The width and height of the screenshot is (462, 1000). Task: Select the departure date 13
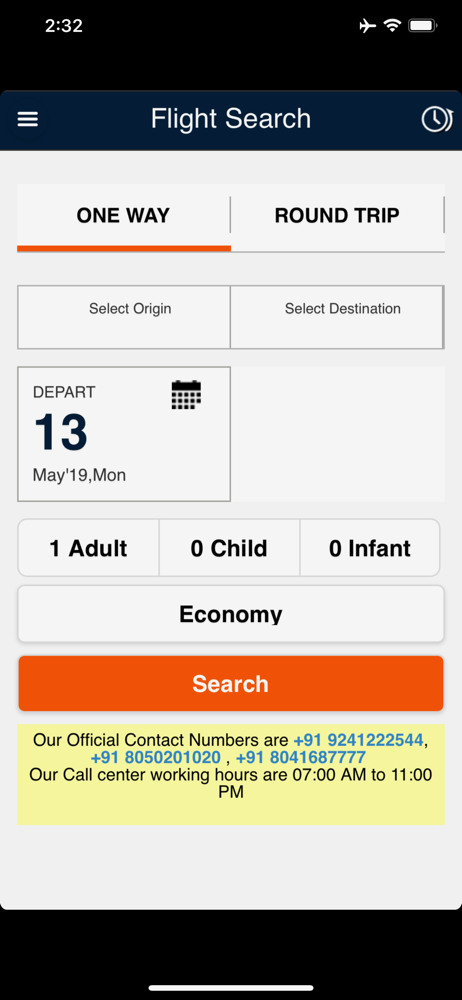pyautogui.click(x=61, y=433)
